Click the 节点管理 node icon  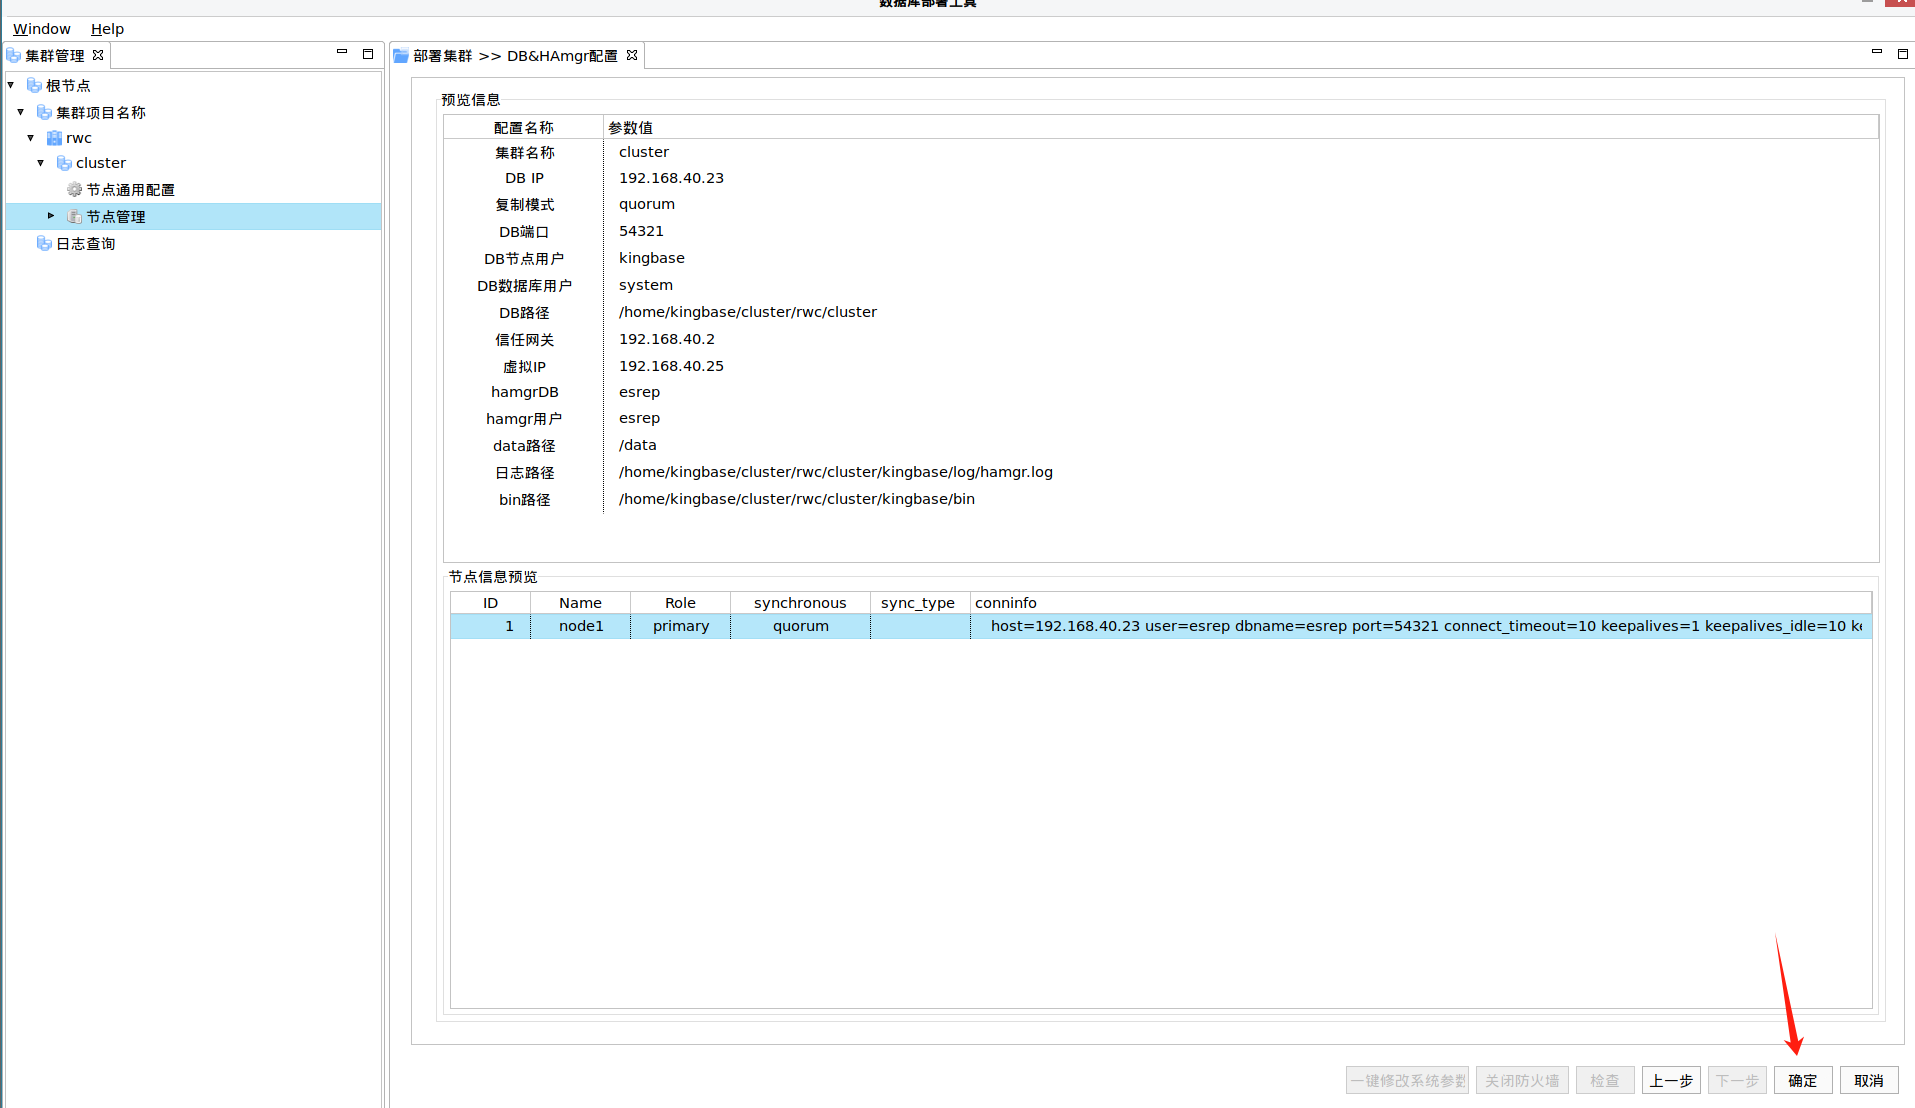[x=74, y=217]
